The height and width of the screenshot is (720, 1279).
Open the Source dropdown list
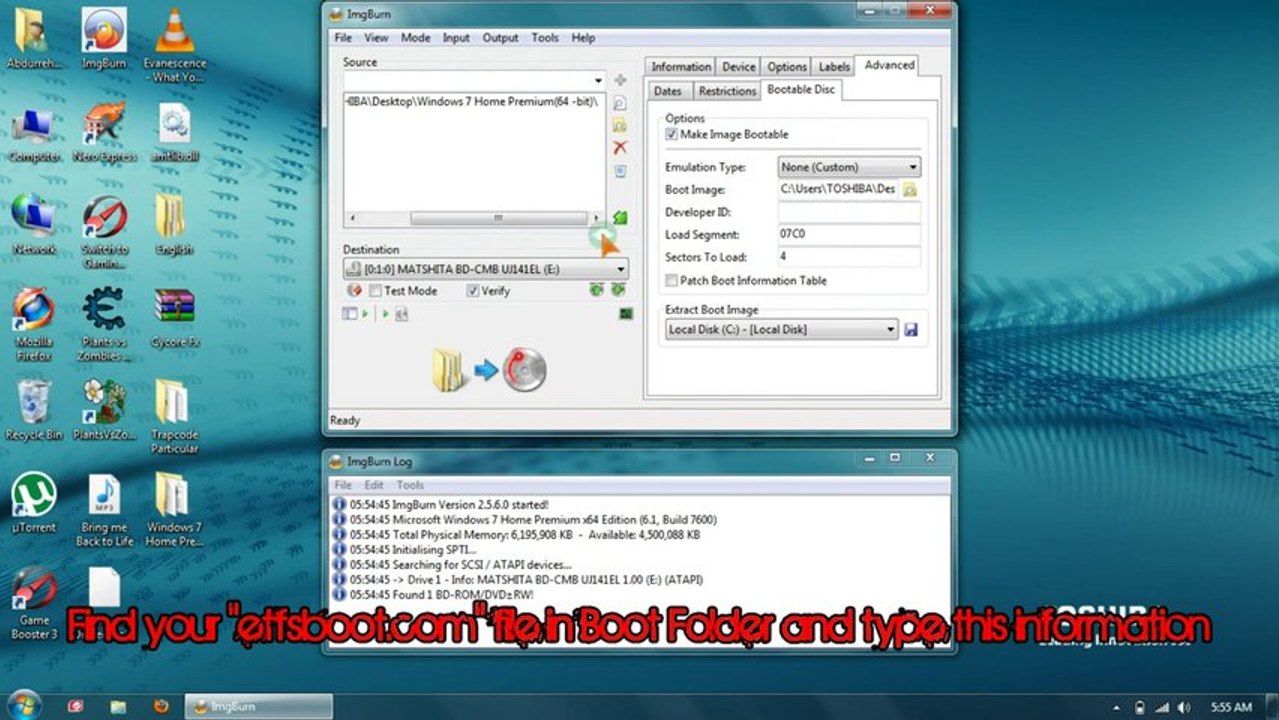pyautogui.click(x=598, y=81)
